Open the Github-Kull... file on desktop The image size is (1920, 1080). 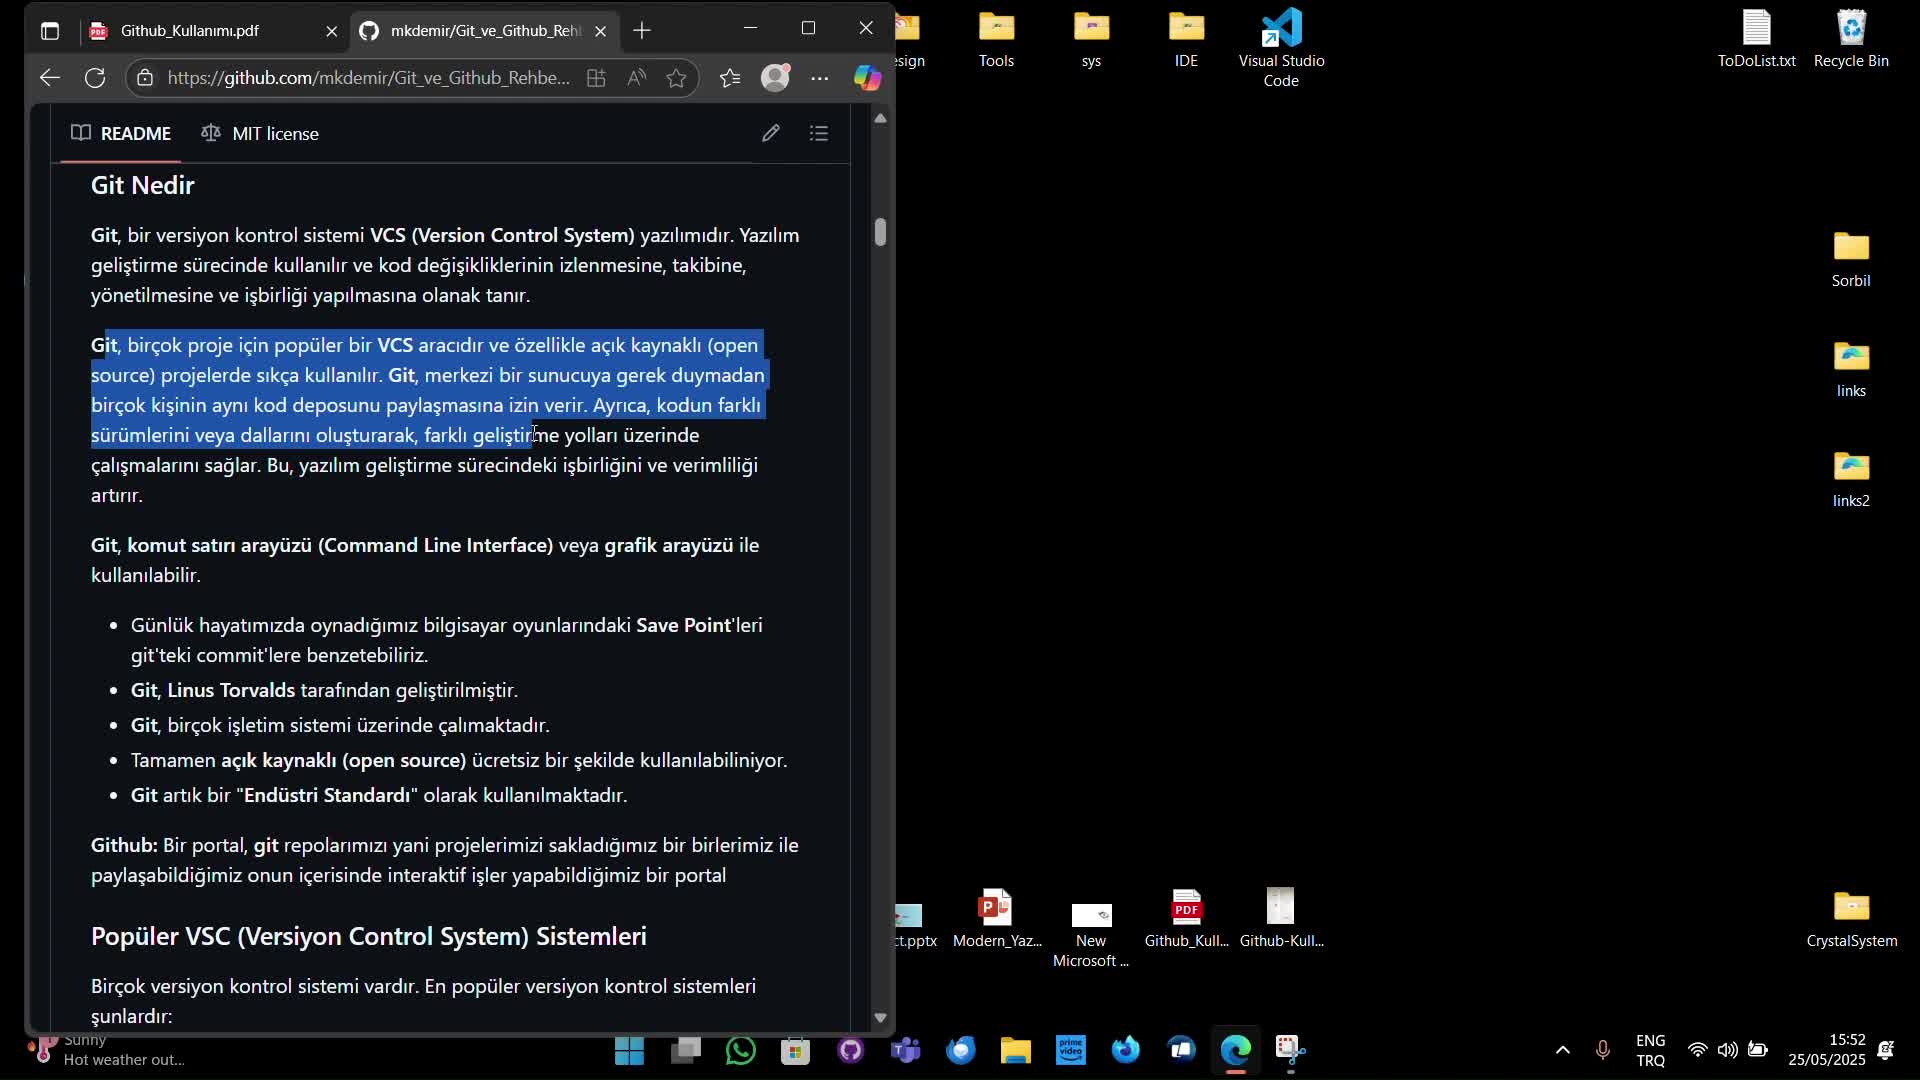(1281, 918)
